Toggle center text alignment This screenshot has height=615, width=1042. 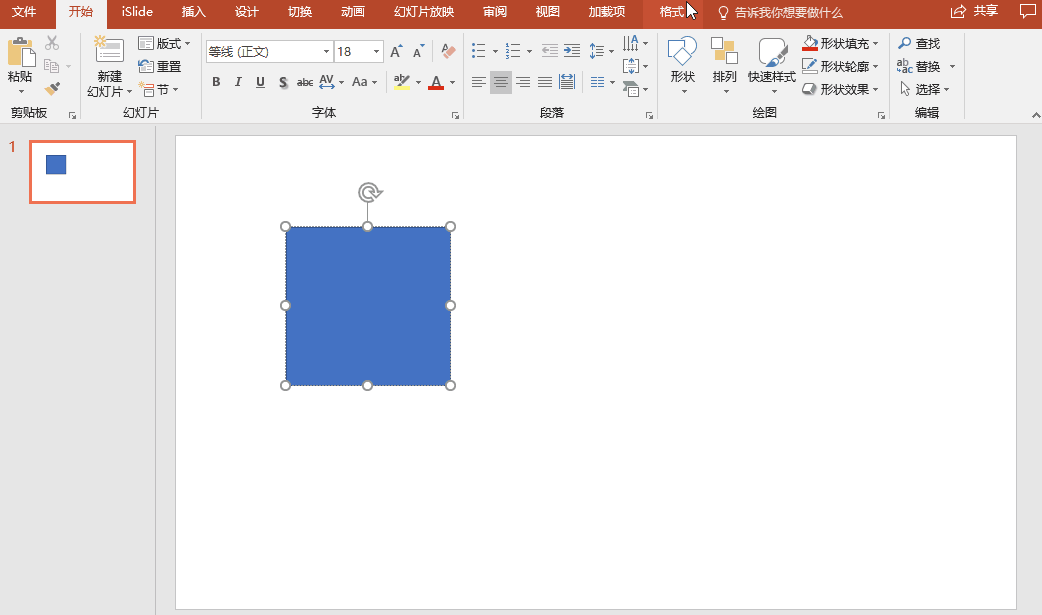[x=501, y=82]
